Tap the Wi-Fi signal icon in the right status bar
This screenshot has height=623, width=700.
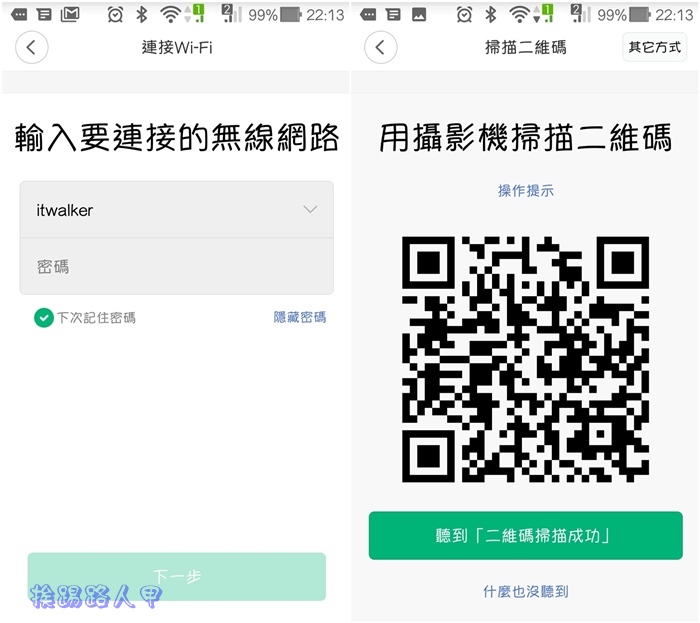(x=519, y=15)
